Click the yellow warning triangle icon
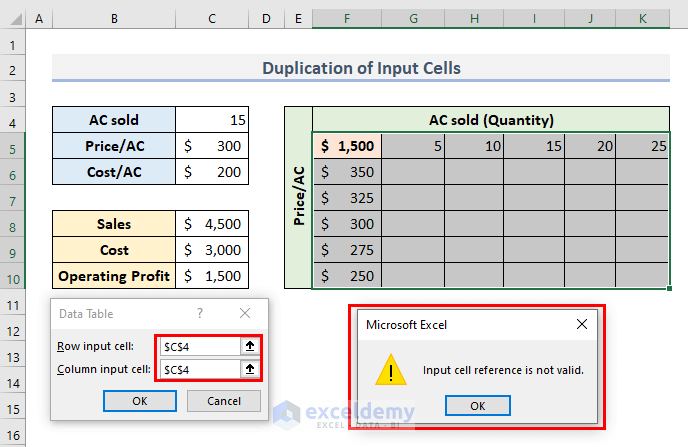This screenshot has width=688, height=447. click(x=391, y=371)
